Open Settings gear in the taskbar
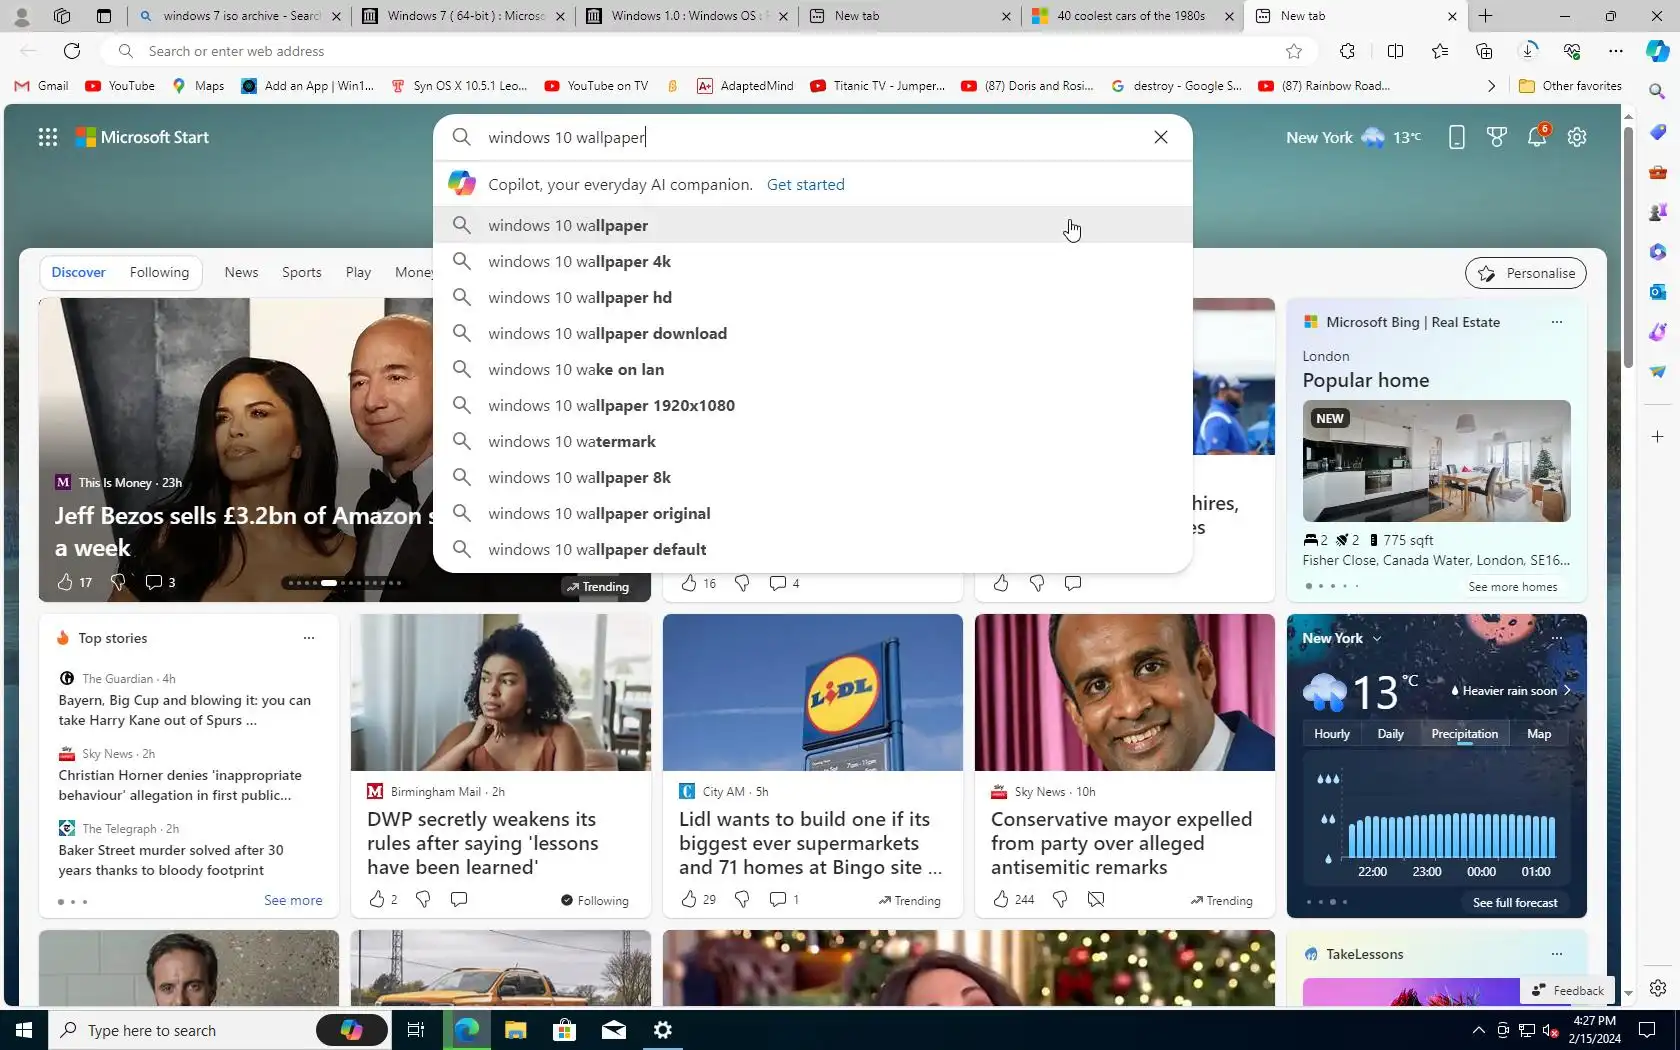The height and width of the screenshot is (1050, 1680). point(663,1030)
